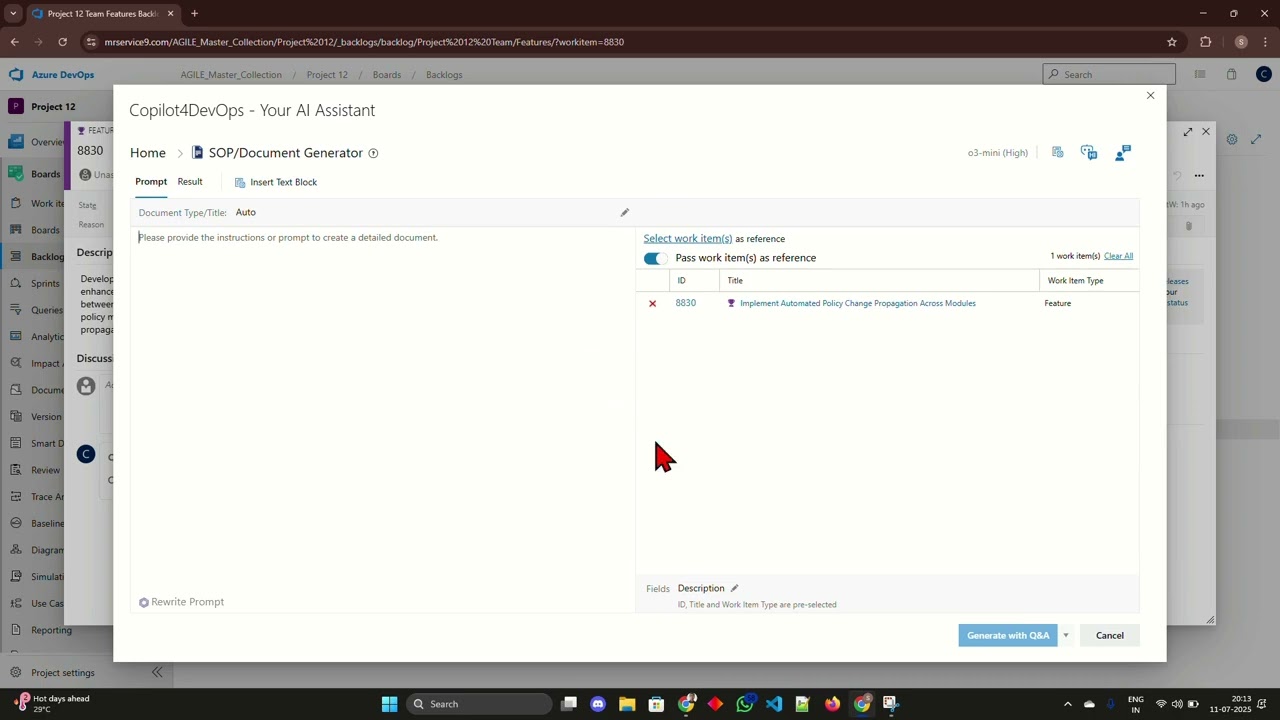Open Windows Start menu
The width and height of the screenshot is (1280, 720).
click(389, 704)
